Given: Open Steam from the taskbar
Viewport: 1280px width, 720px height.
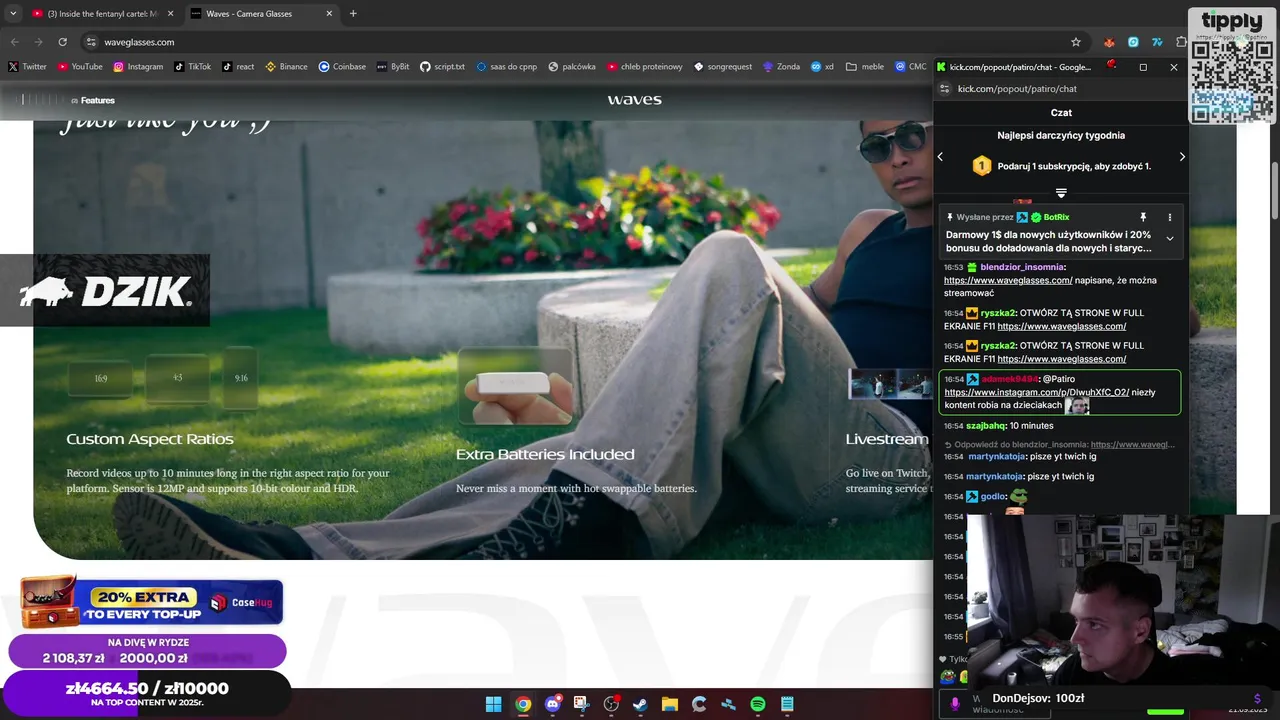Looking at the screenshot, I should point(640,704).
